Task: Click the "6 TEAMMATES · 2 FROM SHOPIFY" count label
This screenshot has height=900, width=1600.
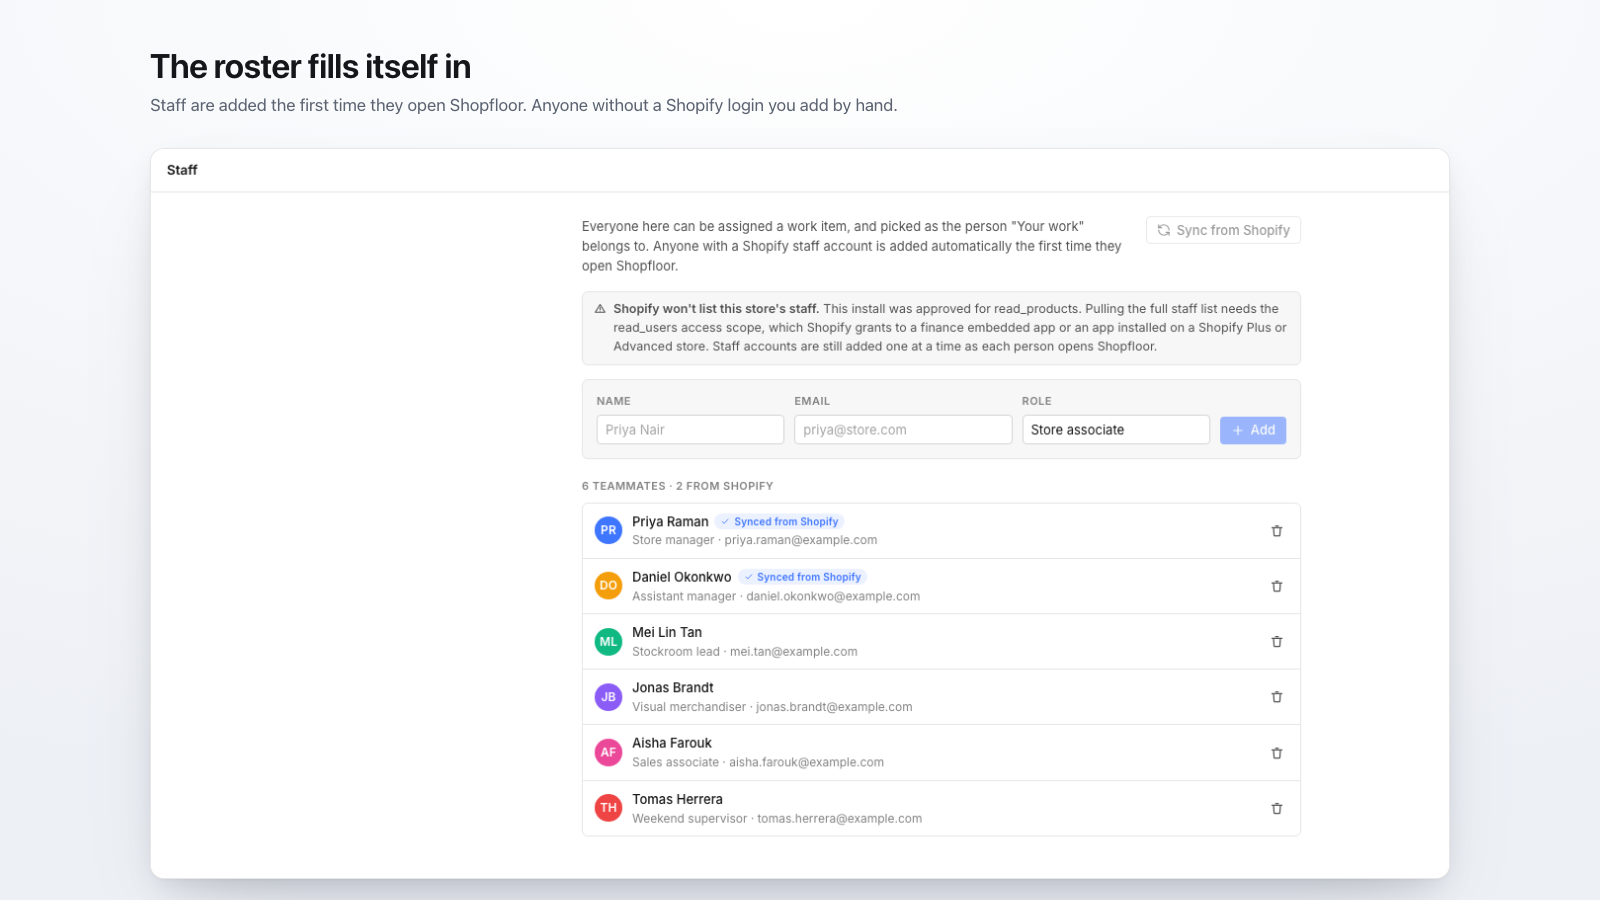Action: [678, 486]
